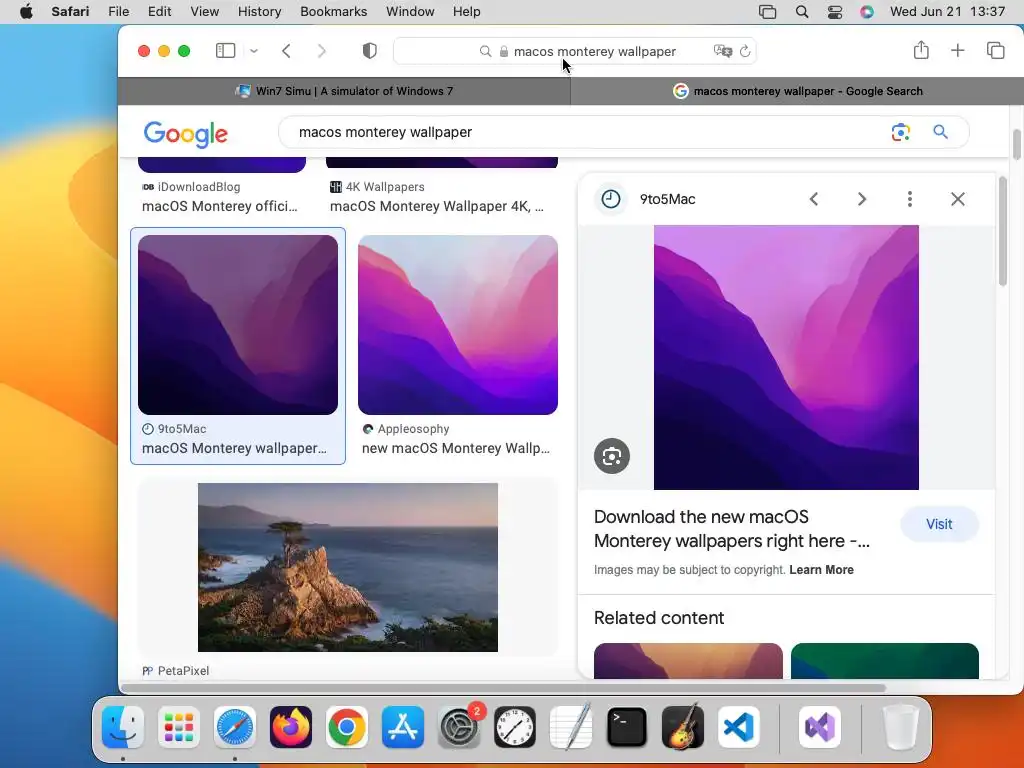Screen dimensions: 1024x768
Task: Open the translate page icon
Action: pos(723,51)
